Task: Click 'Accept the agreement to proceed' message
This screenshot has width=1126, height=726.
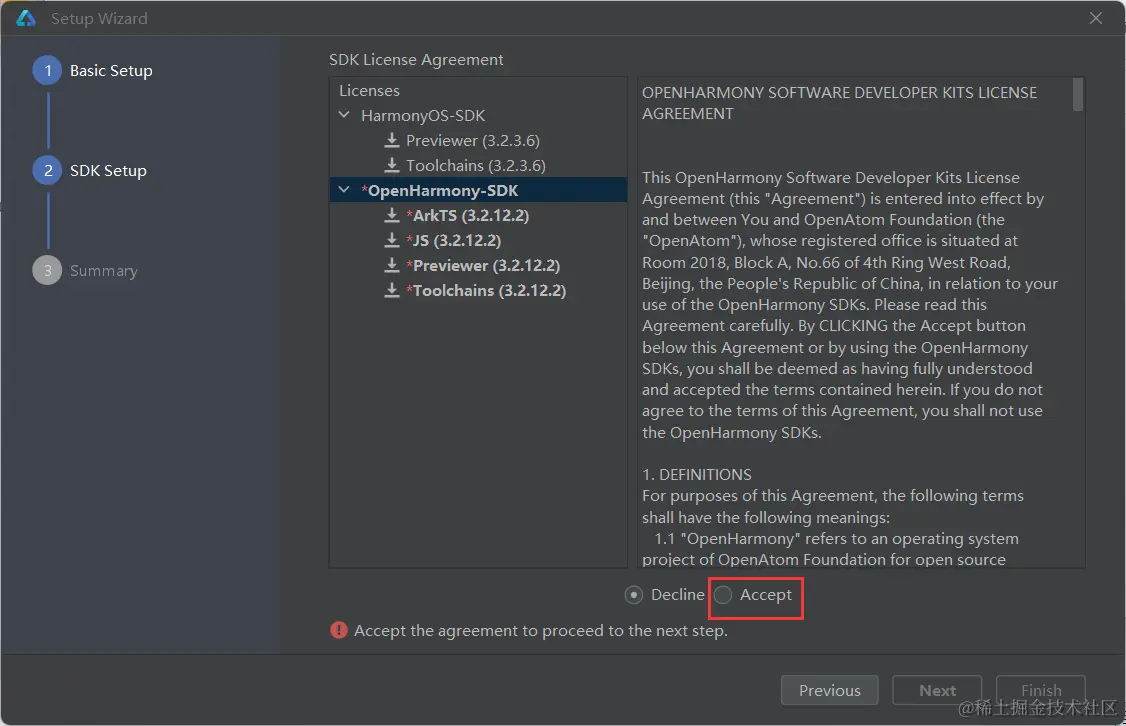Action: [x=541, y=630]
